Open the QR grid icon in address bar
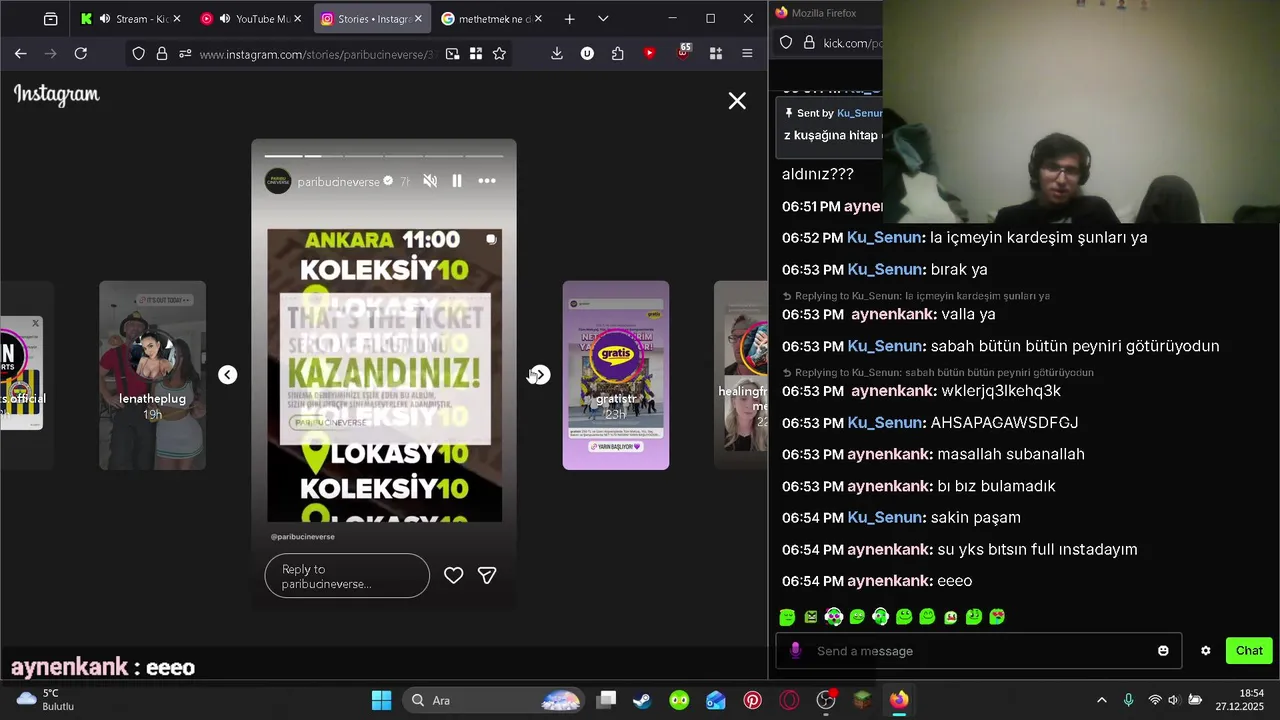1280x720 pixels. click(476, 54)
